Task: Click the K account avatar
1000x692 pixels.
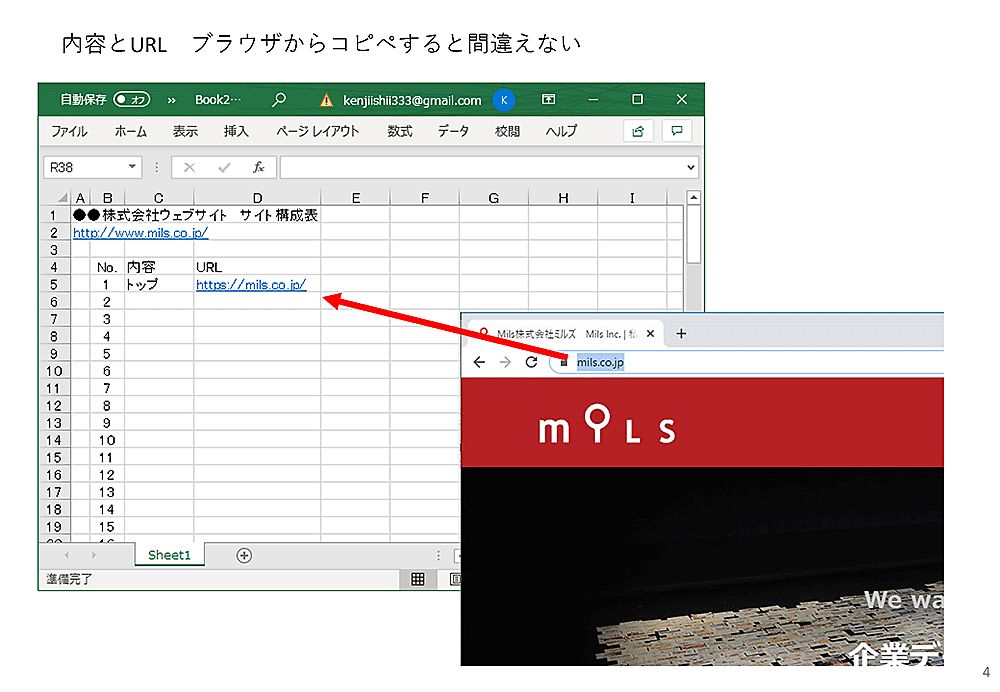Action: (505, 100)
